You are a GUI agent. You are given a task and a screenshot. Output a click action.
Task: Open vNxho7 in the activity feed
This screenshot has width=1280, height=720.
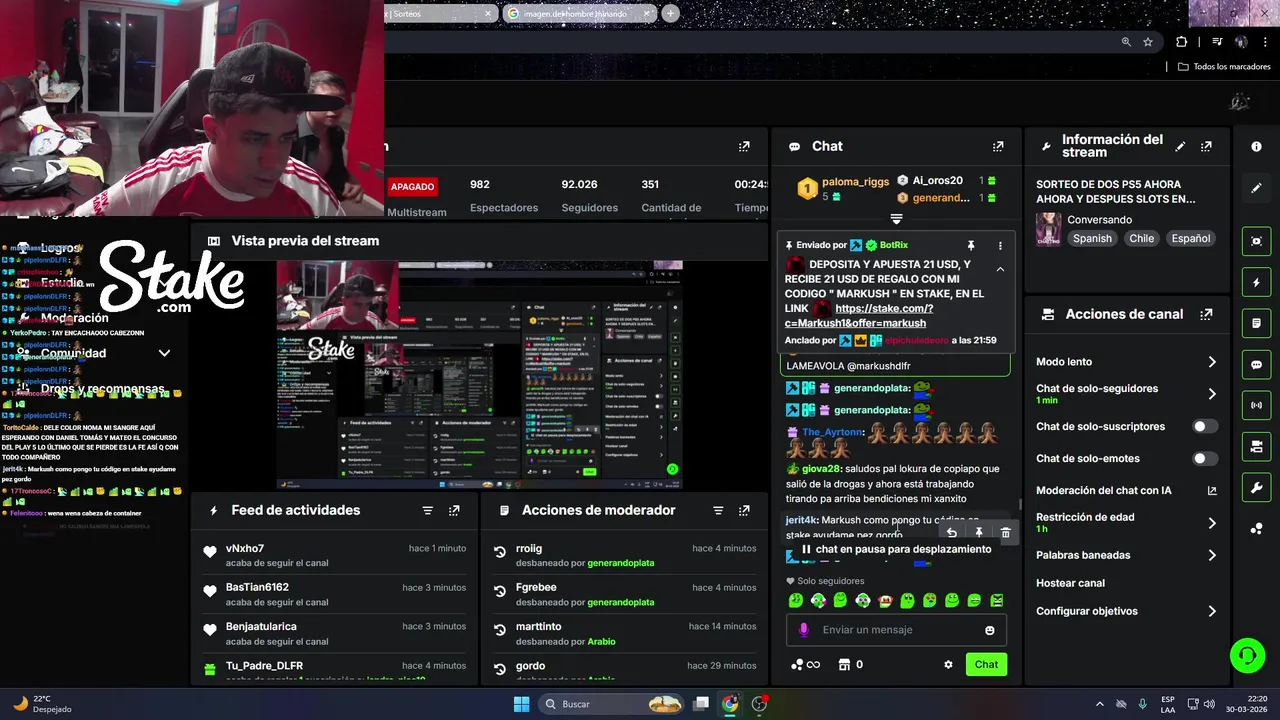245,548
